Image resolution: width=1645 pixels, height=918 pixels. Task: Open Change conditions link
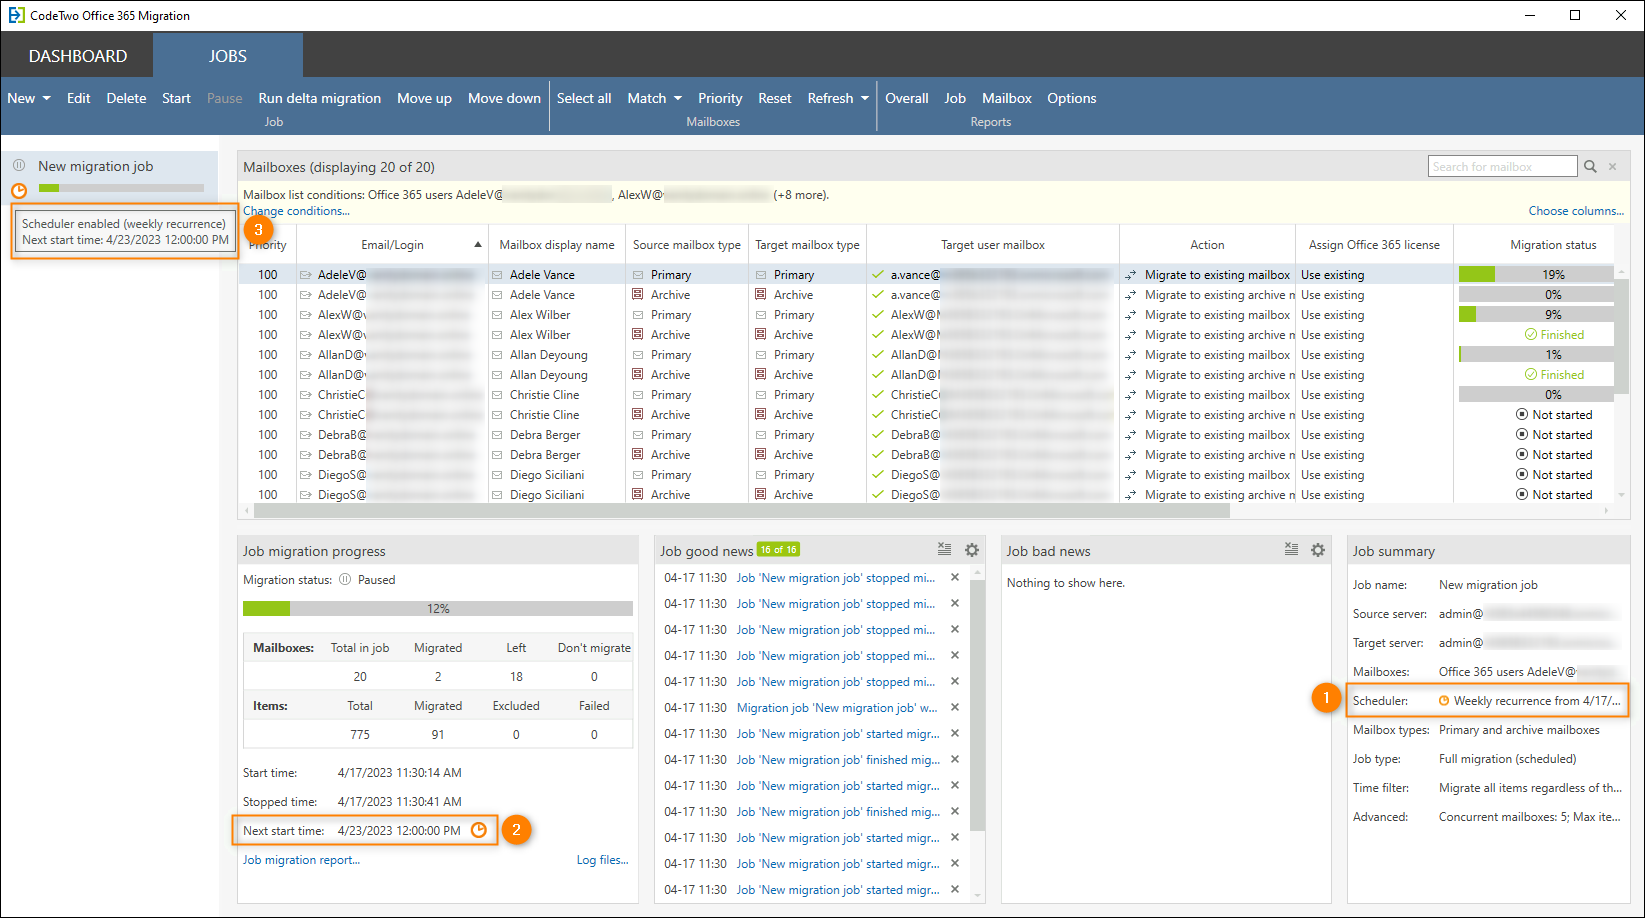click(x=296, y=211)
